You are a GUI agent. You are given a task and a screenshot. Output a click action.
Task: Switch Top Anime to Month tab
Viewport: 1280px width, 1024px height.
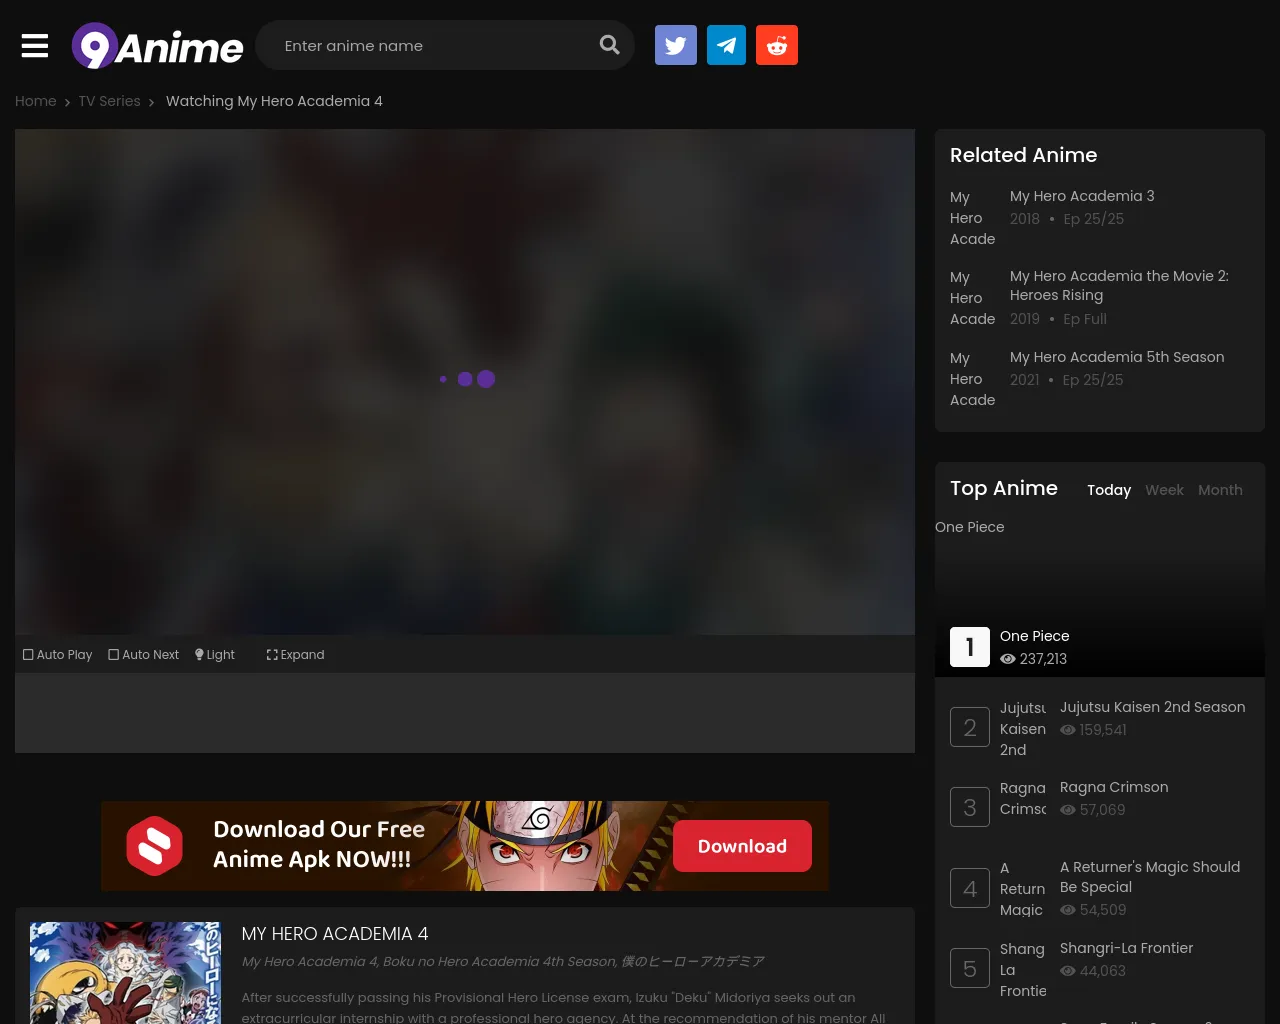pyautogui.click(x=1220, y=490)
